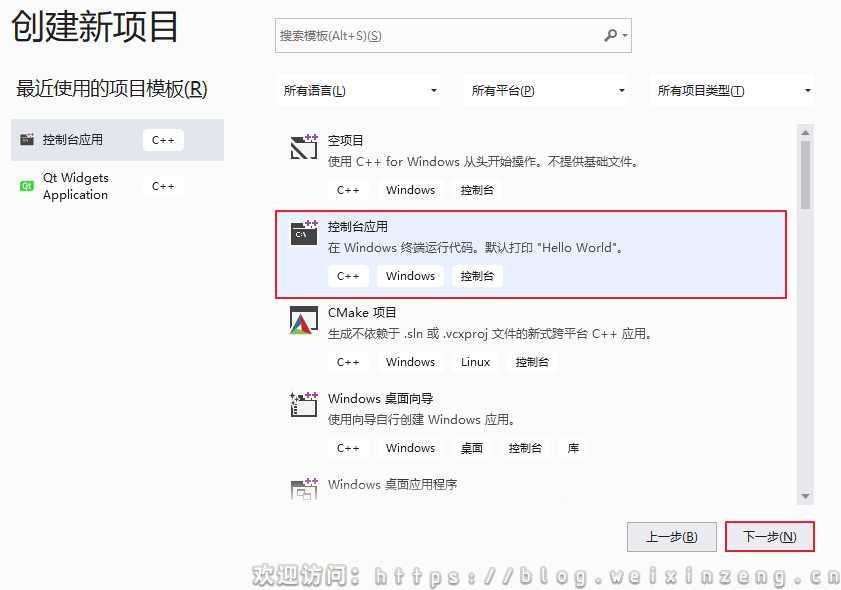The image size is (841, 590).
Task: Click the 控制台 tag under CMake 项目
Action: 532,362
